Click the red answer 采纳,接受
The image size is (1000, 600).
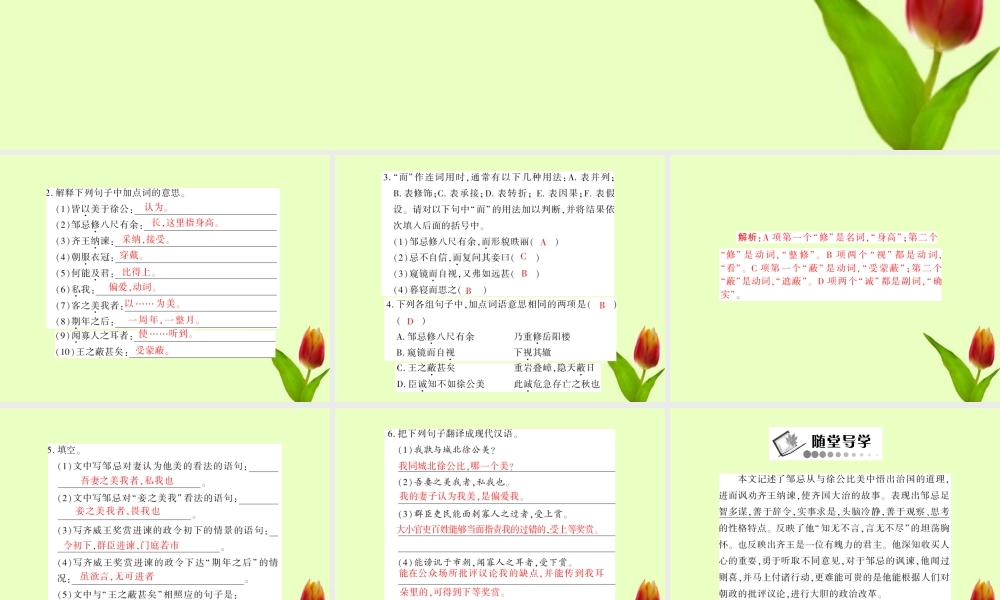click(146, 239)
